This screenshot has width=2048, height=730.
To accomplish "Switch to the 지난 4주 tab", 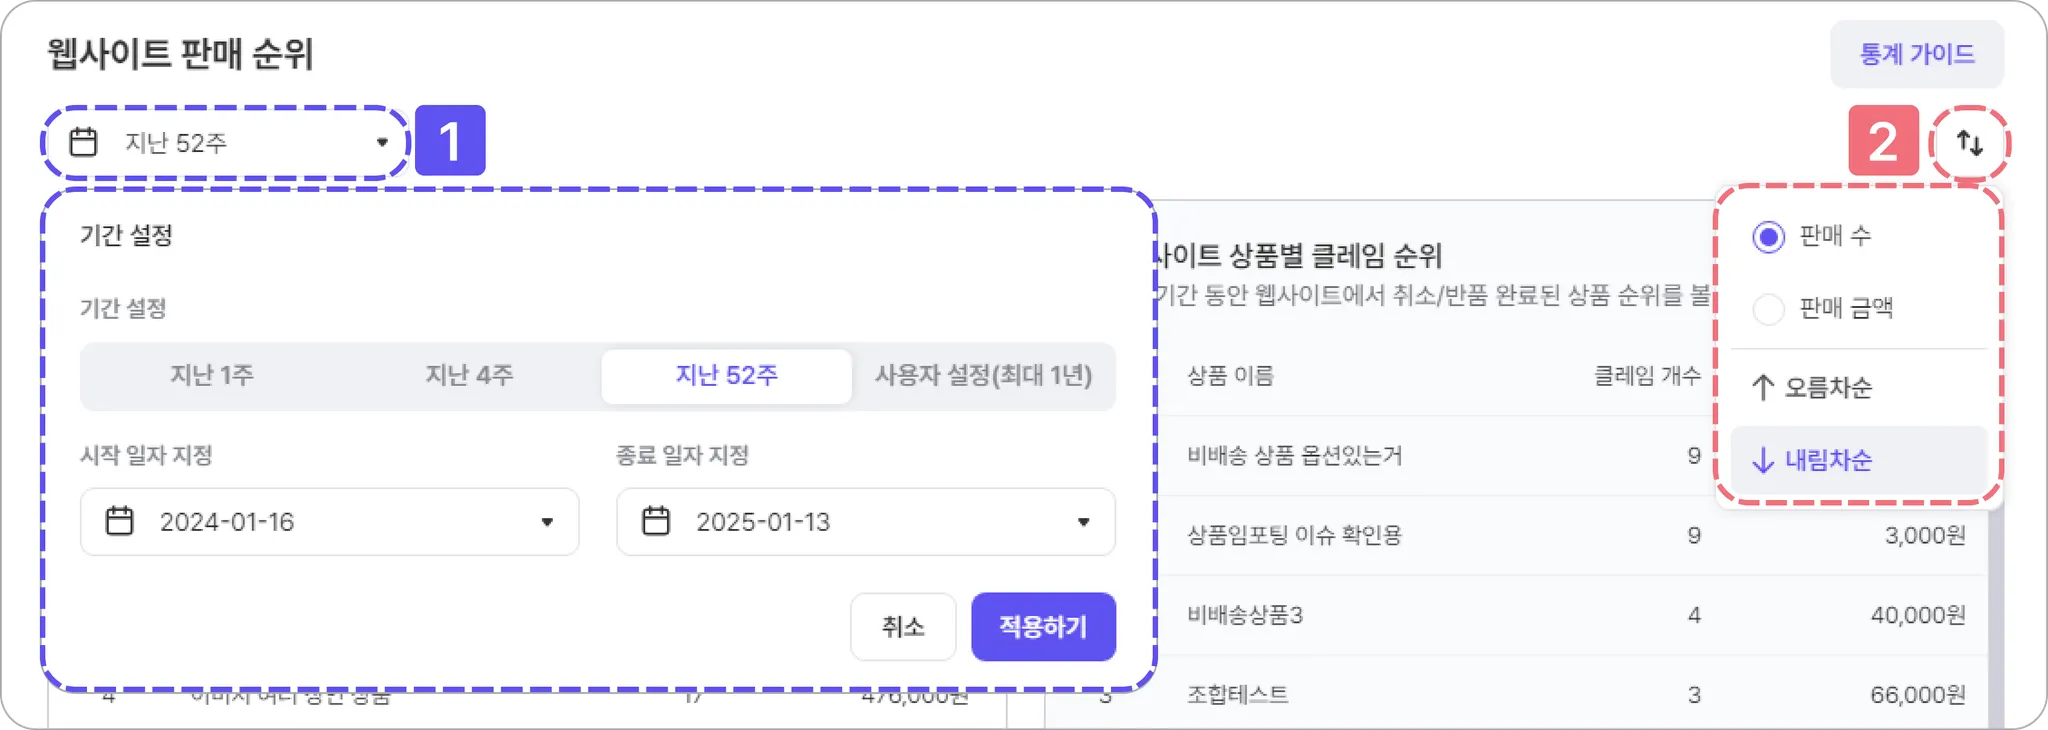I will tap(469, 376).
